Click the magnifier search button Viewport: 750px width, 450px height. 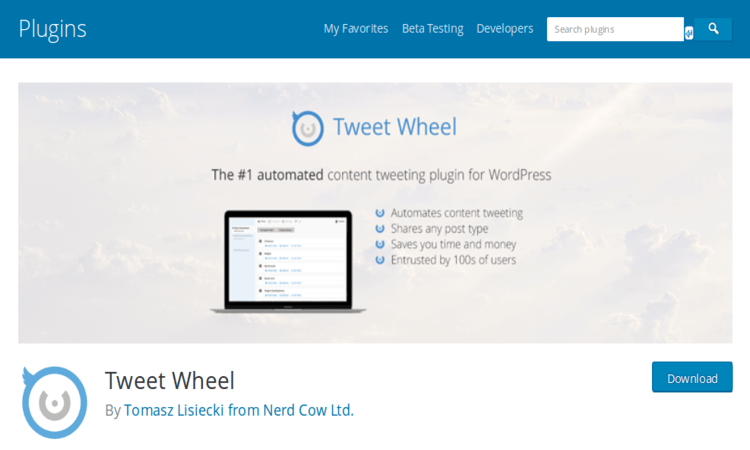click(713, 29)
